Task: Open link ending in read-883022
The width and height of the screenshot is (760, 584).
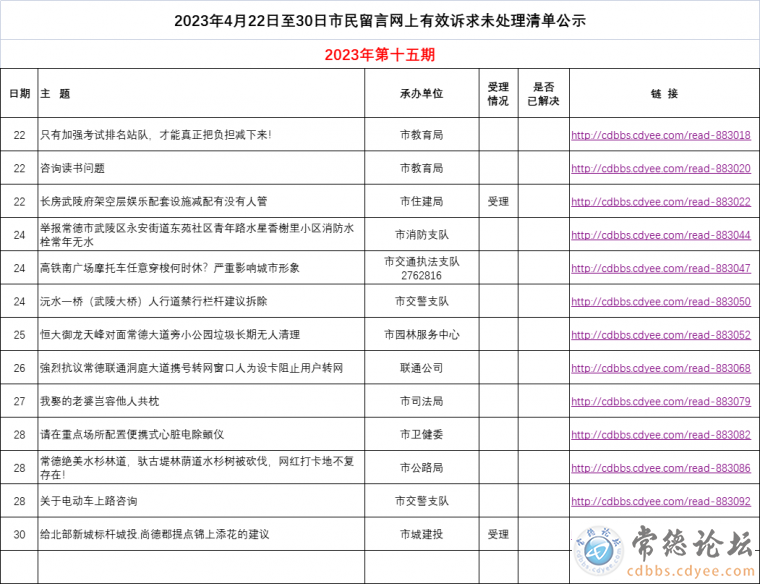Action: point(661,202)
